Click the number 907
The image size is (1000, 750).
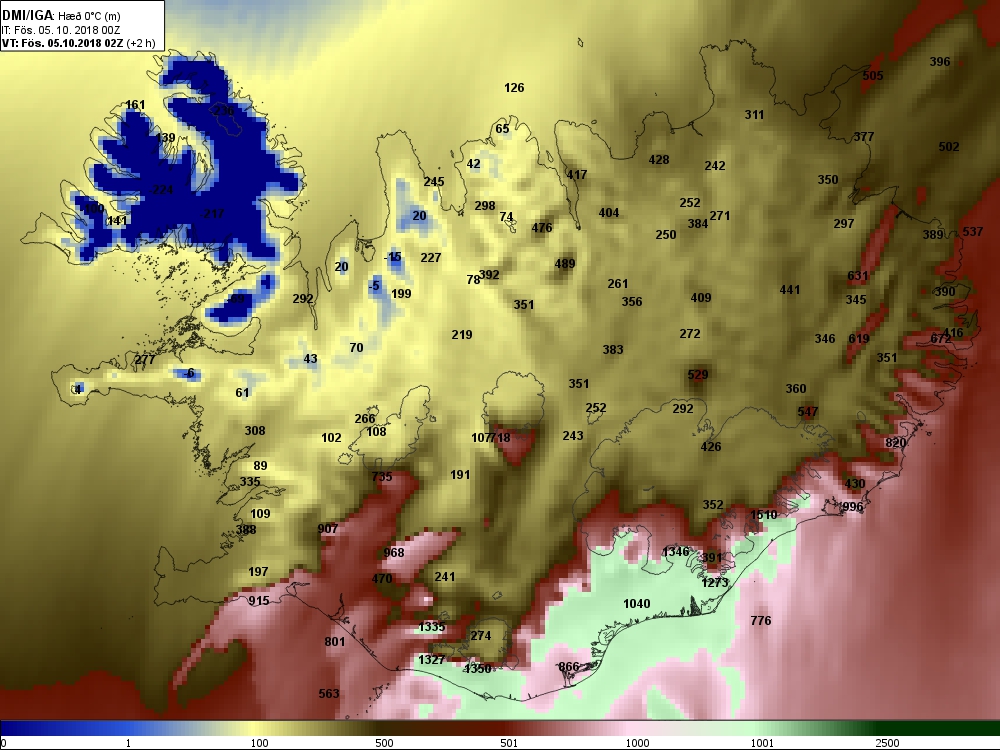[328, 529]
